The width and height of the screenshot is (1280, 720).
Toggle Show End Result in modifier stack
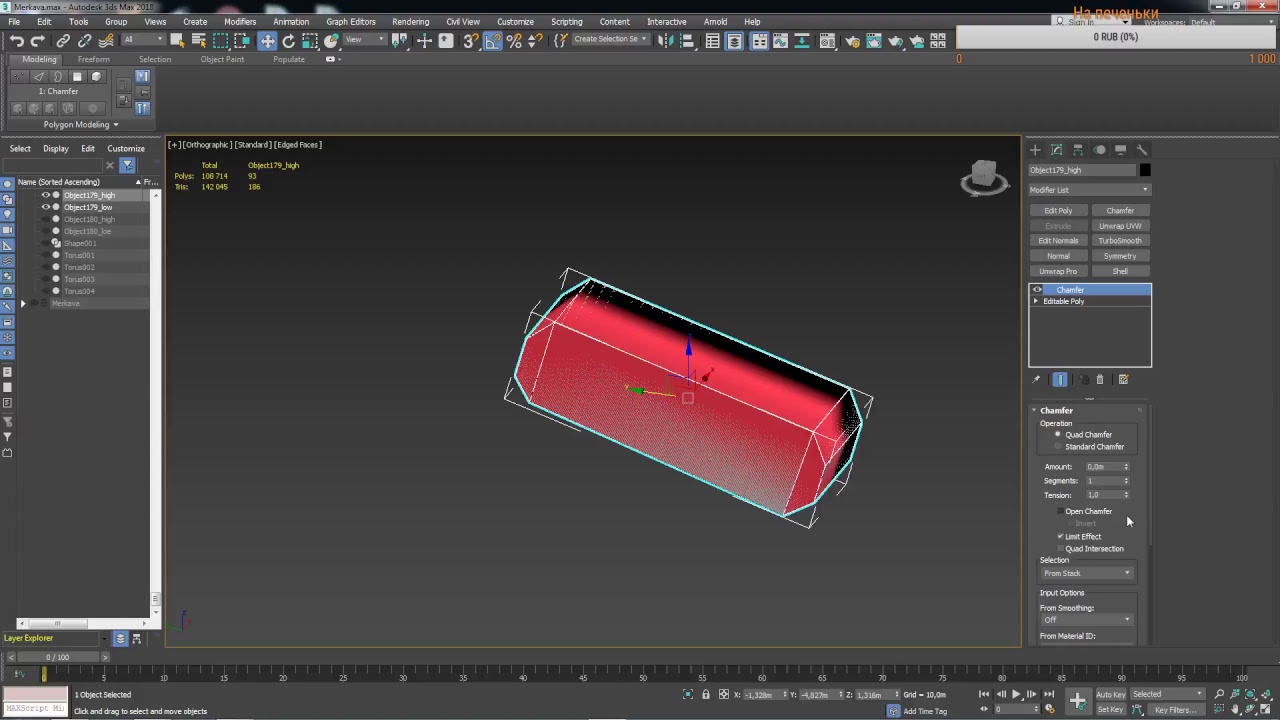(1060, 380)
